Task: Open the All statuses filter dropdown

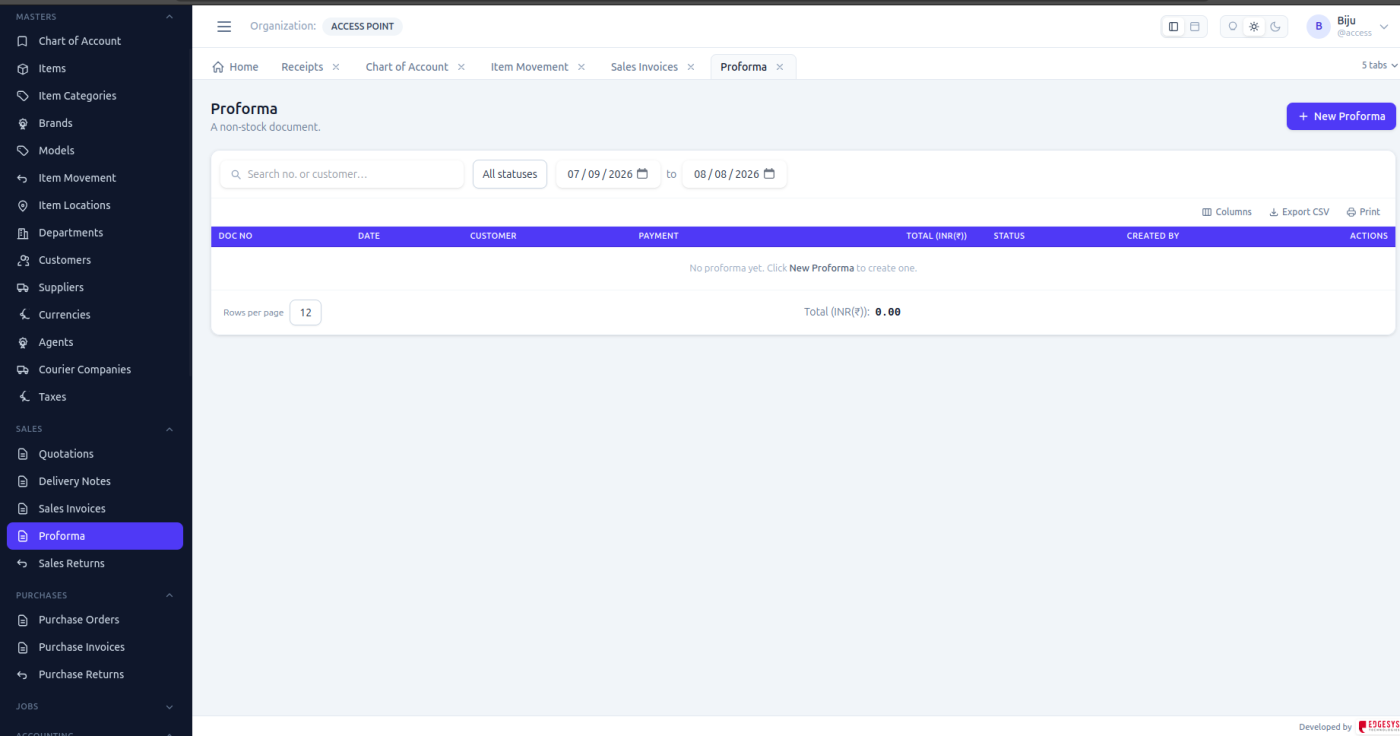Action: tap(510, 174)
